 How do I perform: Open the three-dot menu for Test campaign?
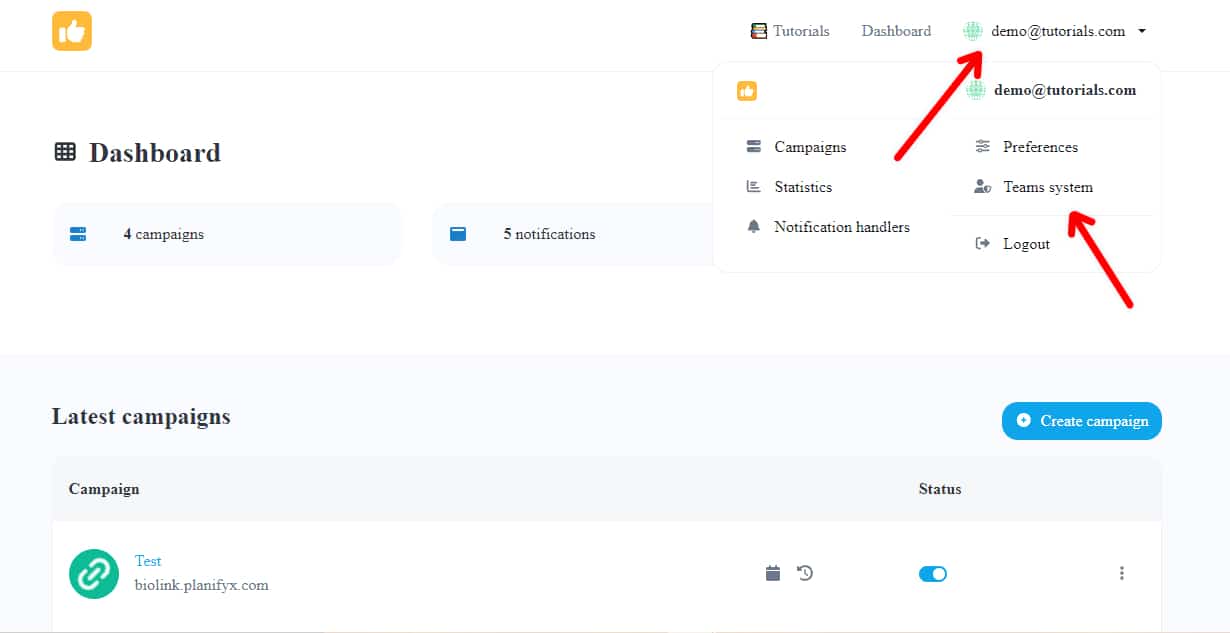[1121, 573]
